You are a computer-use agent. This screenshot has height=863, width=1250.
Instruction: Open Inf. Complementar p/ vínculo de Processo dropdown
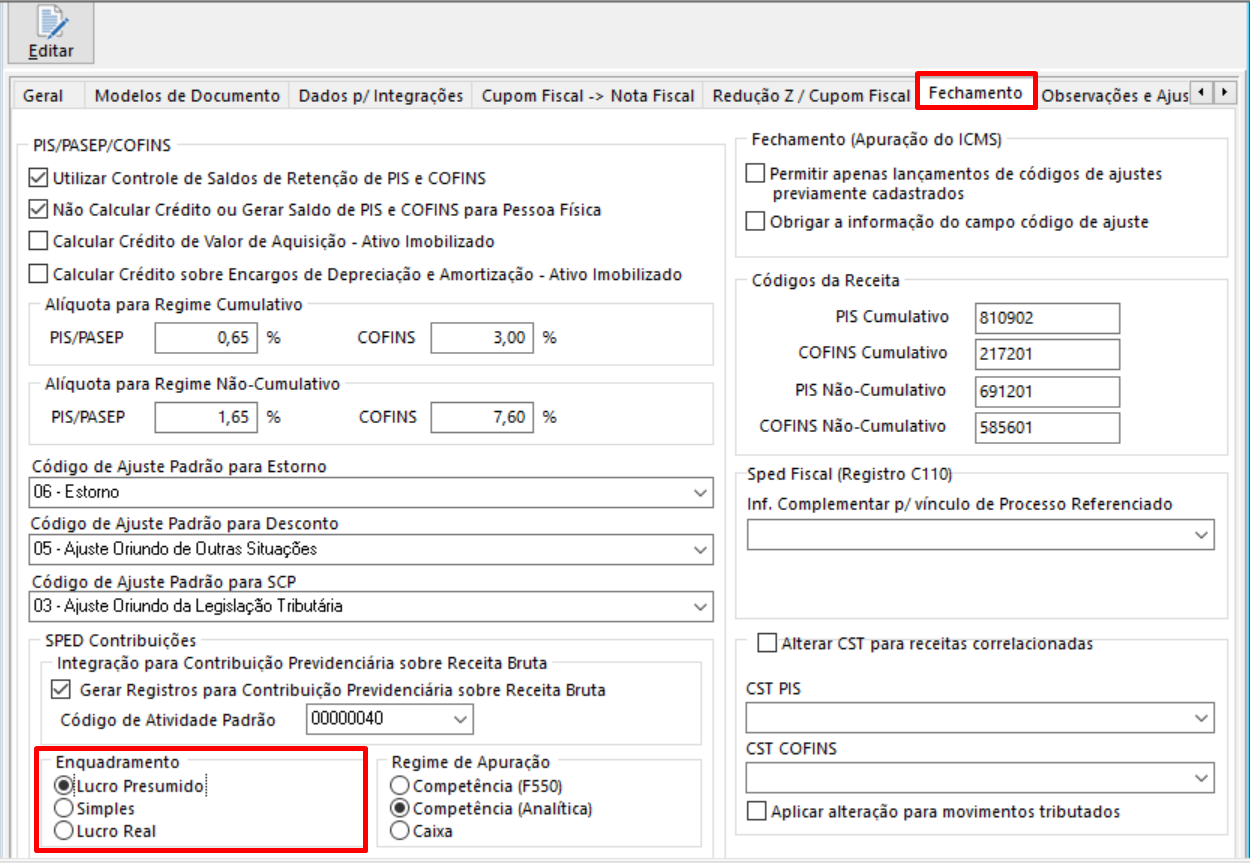coord(981,535)
